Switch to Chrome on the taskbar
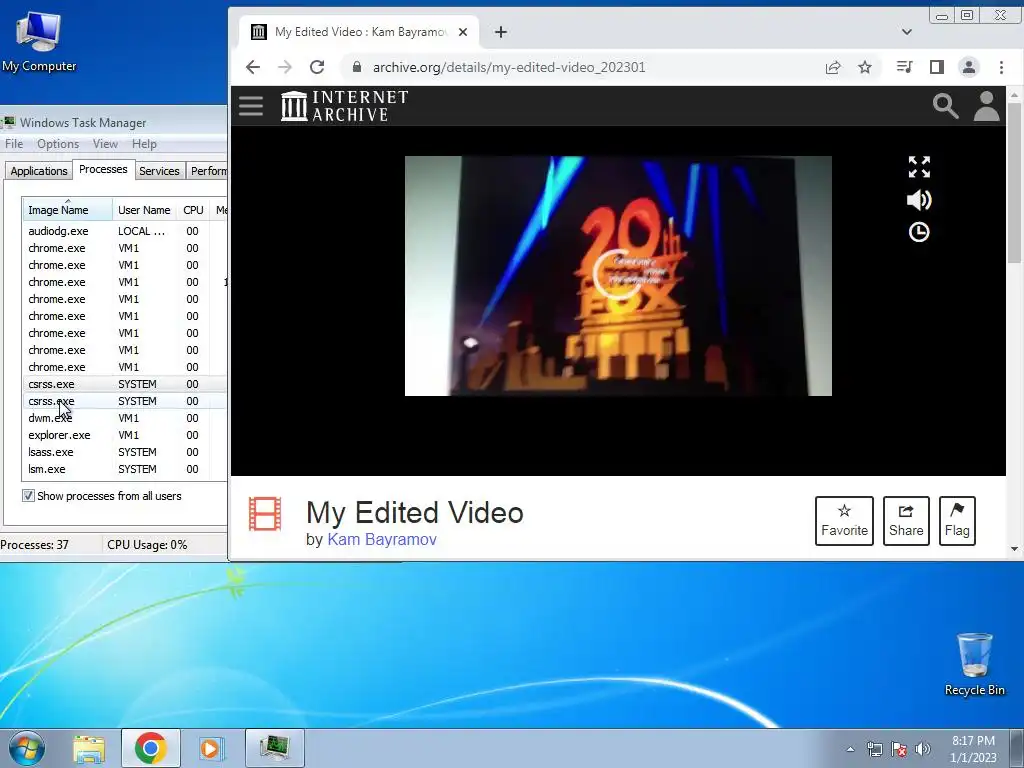 (x=151, y=748)
